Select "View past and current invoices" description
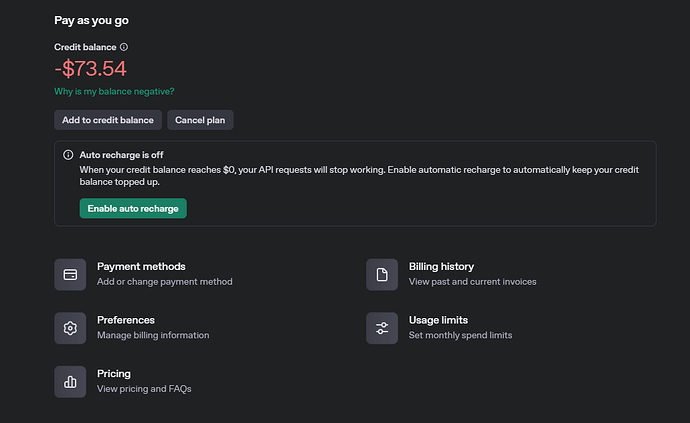Image resolution: width=690 pixels, height=423 pixels. pos(472,282)
